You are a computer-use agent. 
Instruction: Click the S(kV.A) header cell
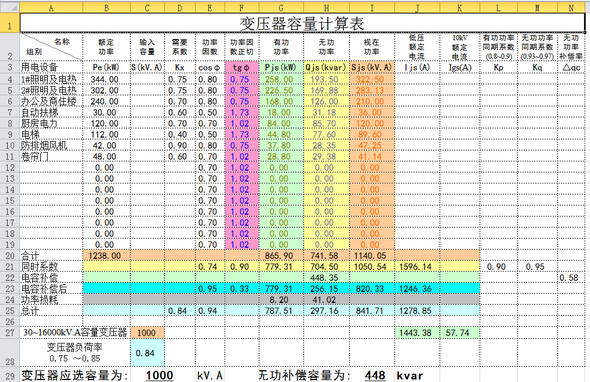(x=147, y=67)
